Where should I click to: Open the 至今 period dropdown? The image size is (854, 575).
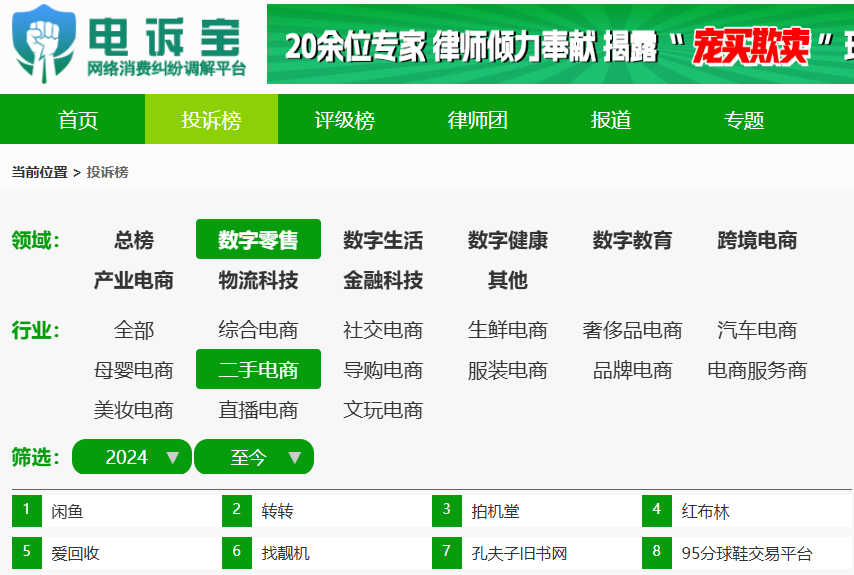point(254,457)
